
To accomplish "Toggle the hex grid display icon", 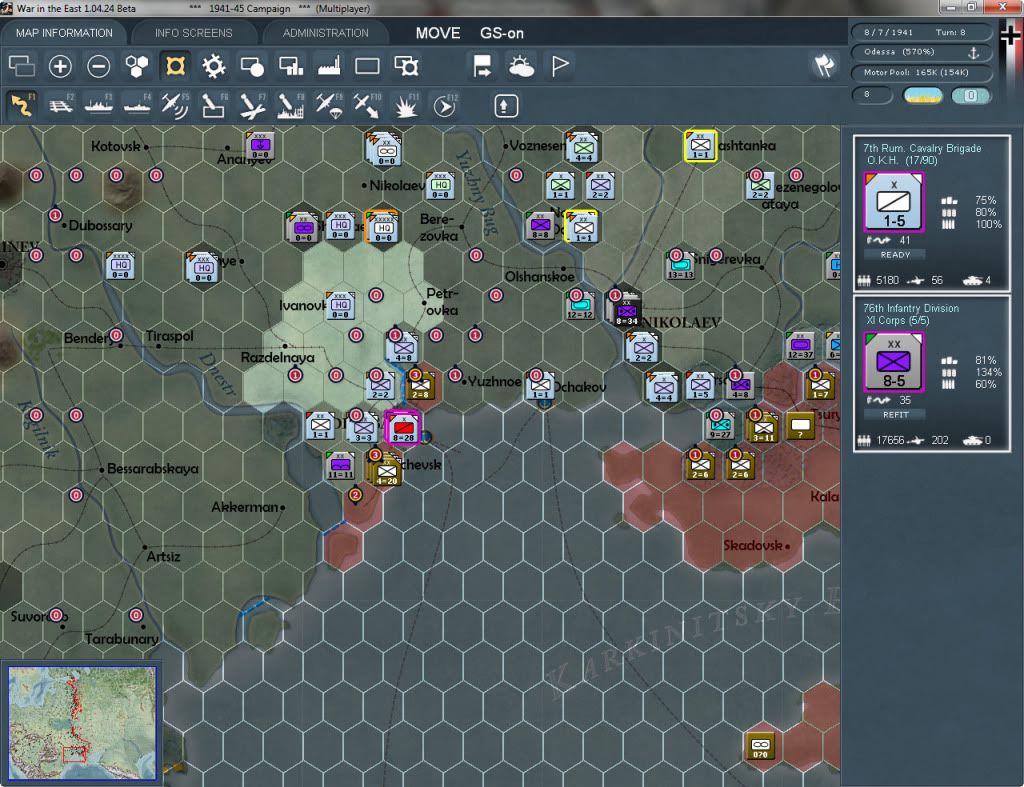I will coord(137,66).
